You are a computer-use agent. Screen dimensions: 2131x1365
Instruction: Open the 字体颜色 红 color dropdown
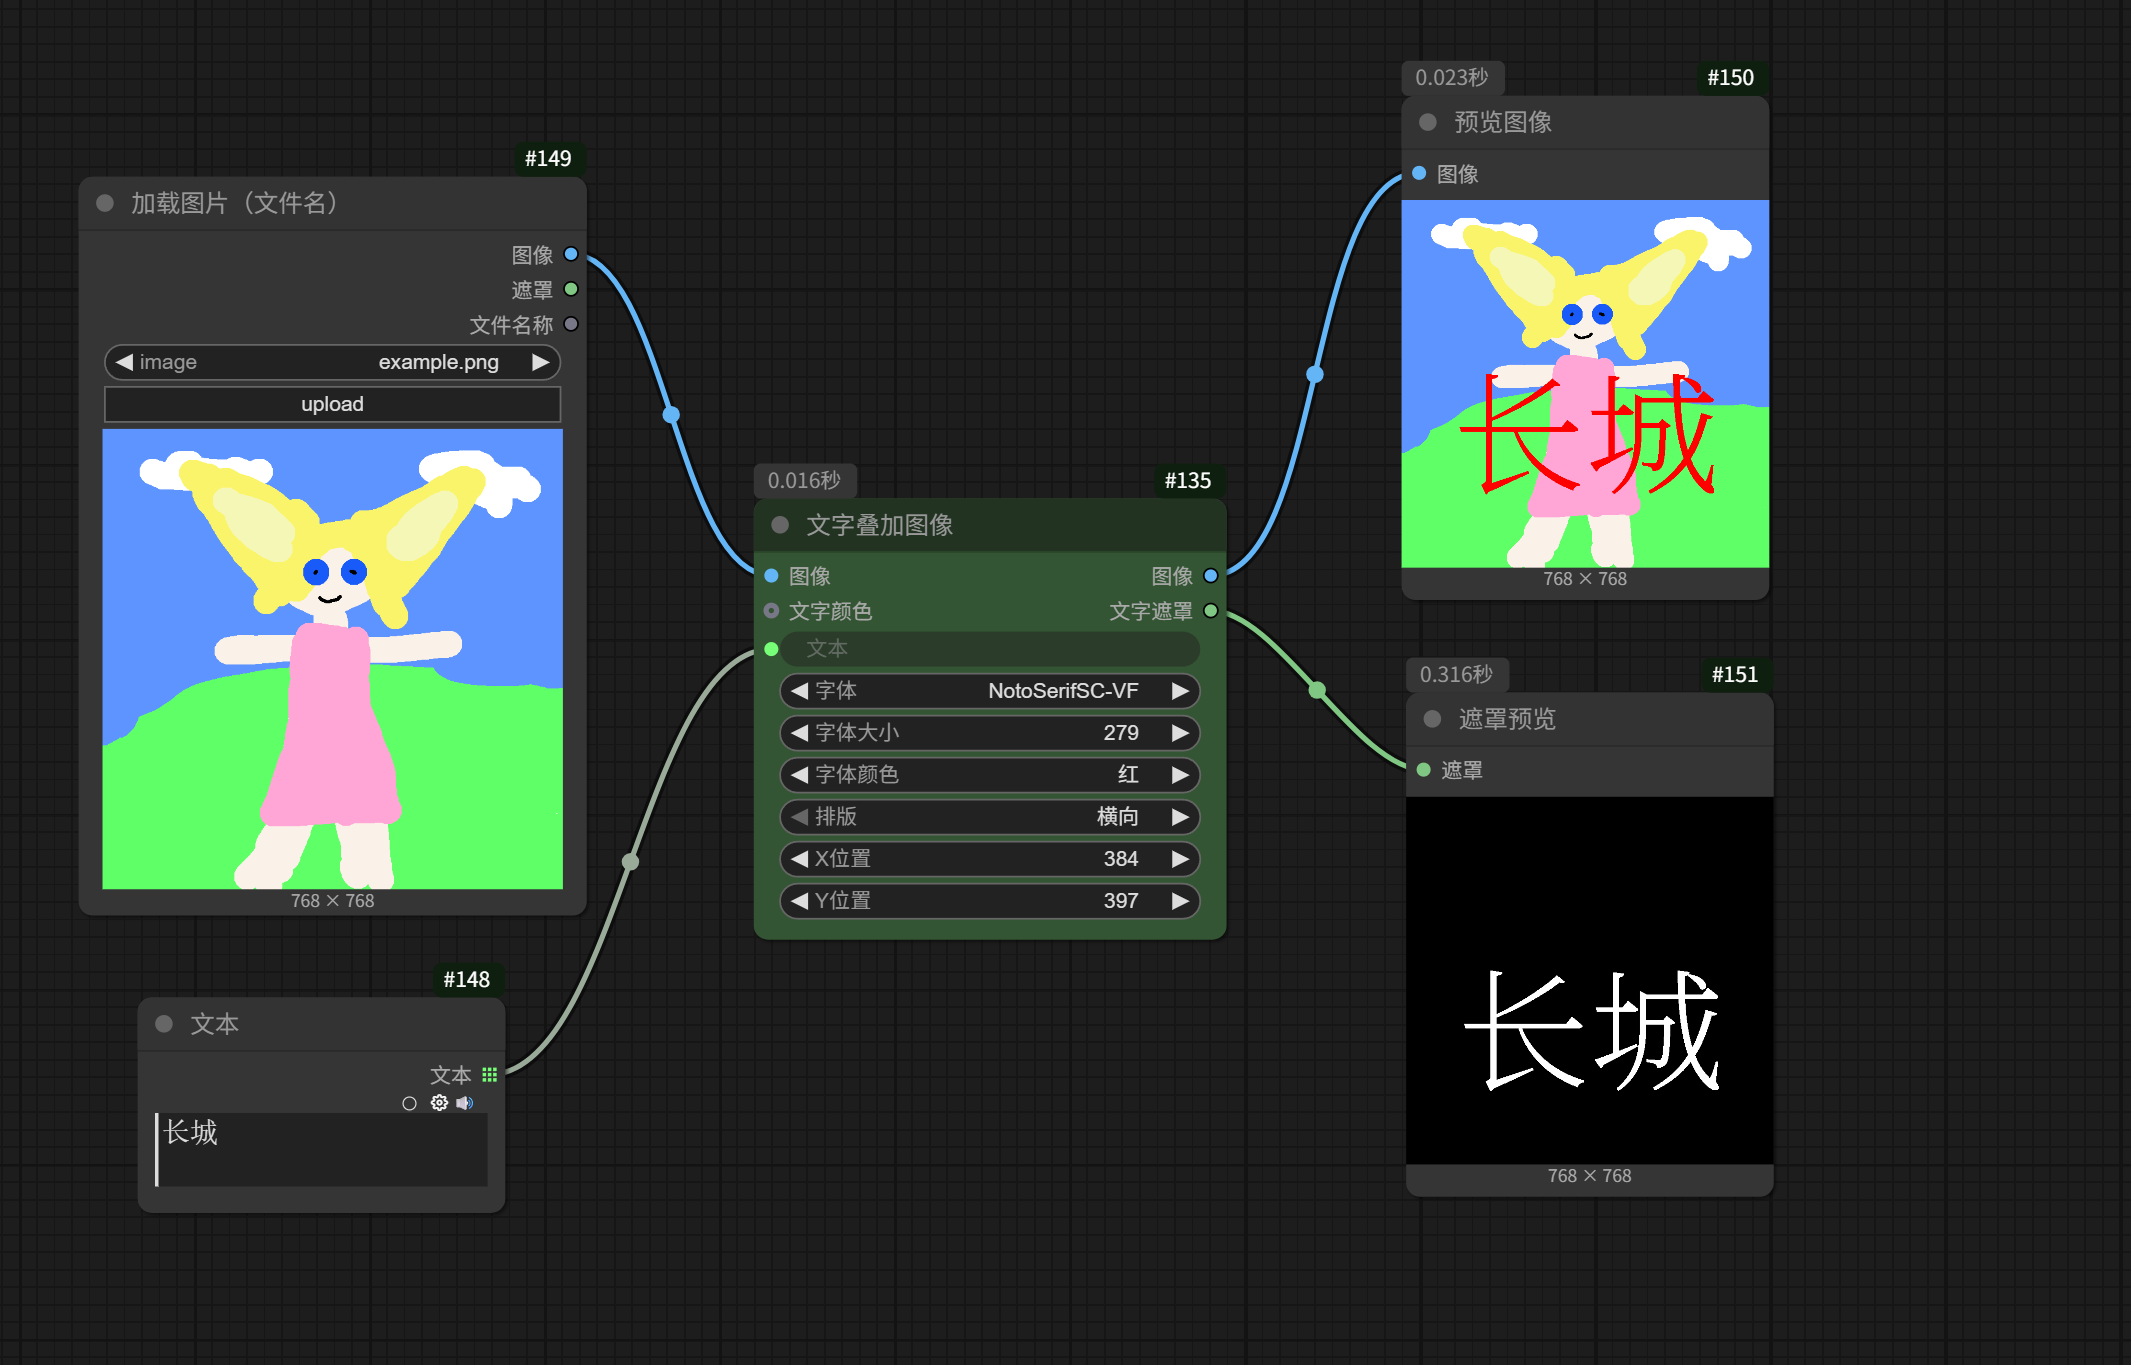[989, 775]
